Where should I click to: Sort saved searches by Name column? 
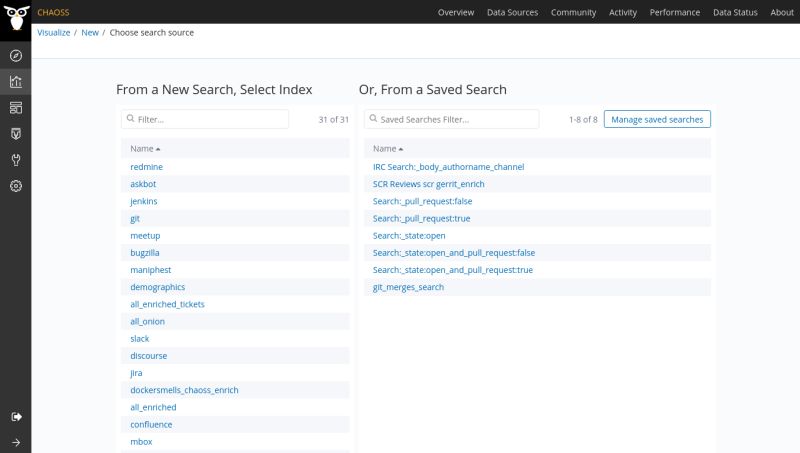coord(387,148)
